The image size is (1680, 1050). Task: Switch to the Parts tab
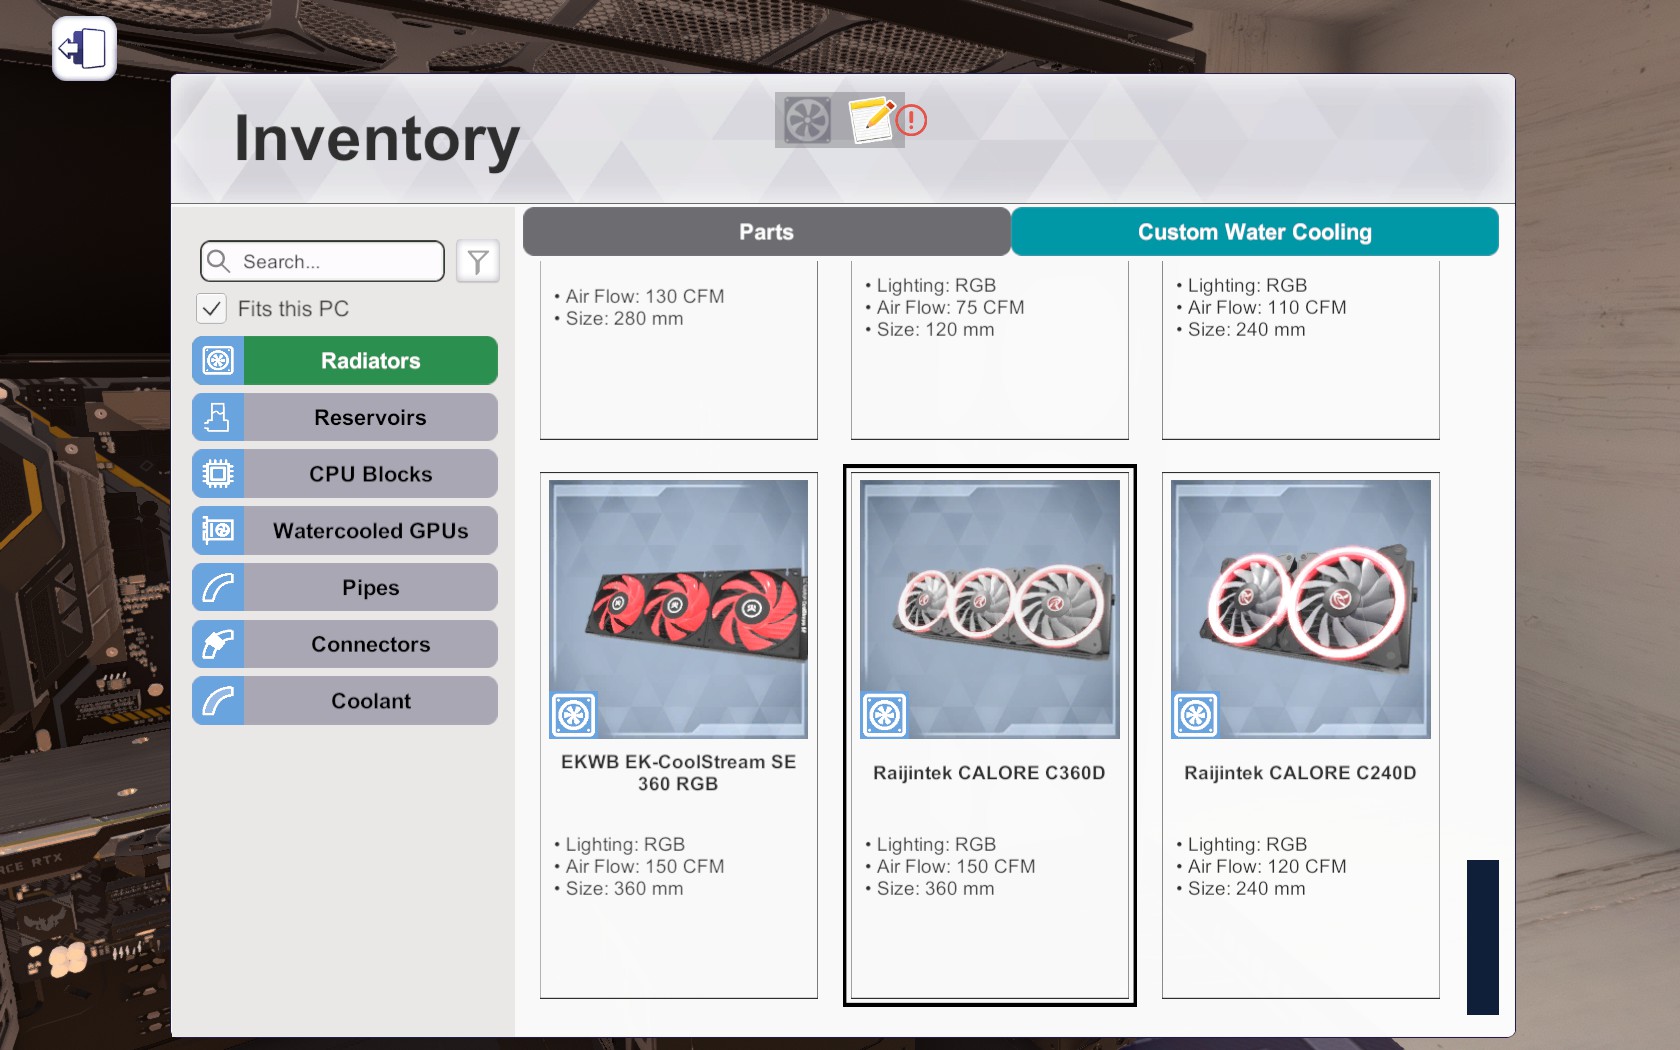(766, 232)
